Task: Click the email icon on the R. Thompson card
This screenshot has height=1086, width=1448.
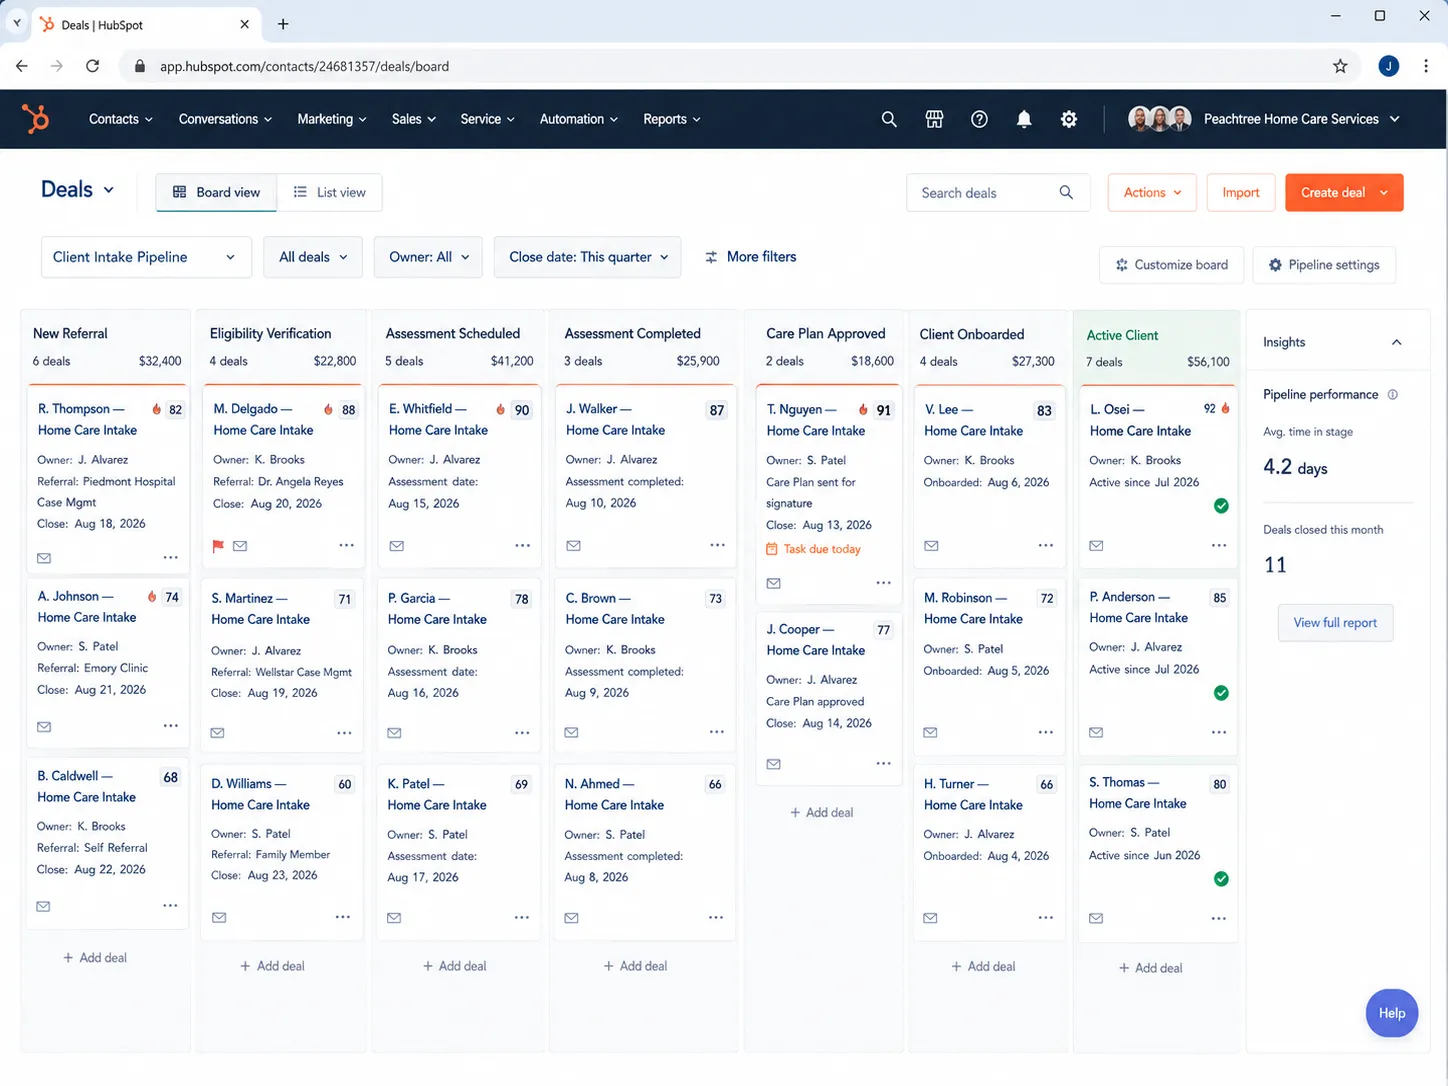Action: 44,558
